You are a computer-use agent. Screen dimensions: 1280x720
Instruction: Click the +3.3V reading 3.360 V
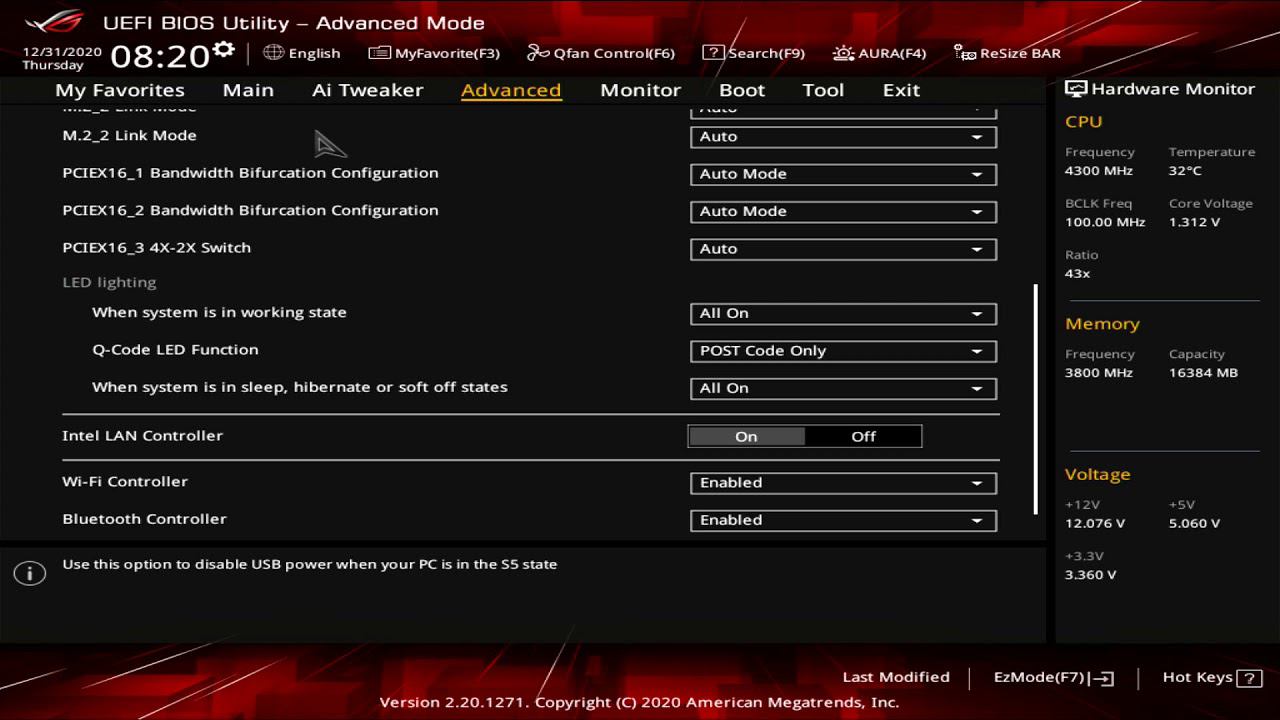pyautogui.click(x=1091, y=575)
